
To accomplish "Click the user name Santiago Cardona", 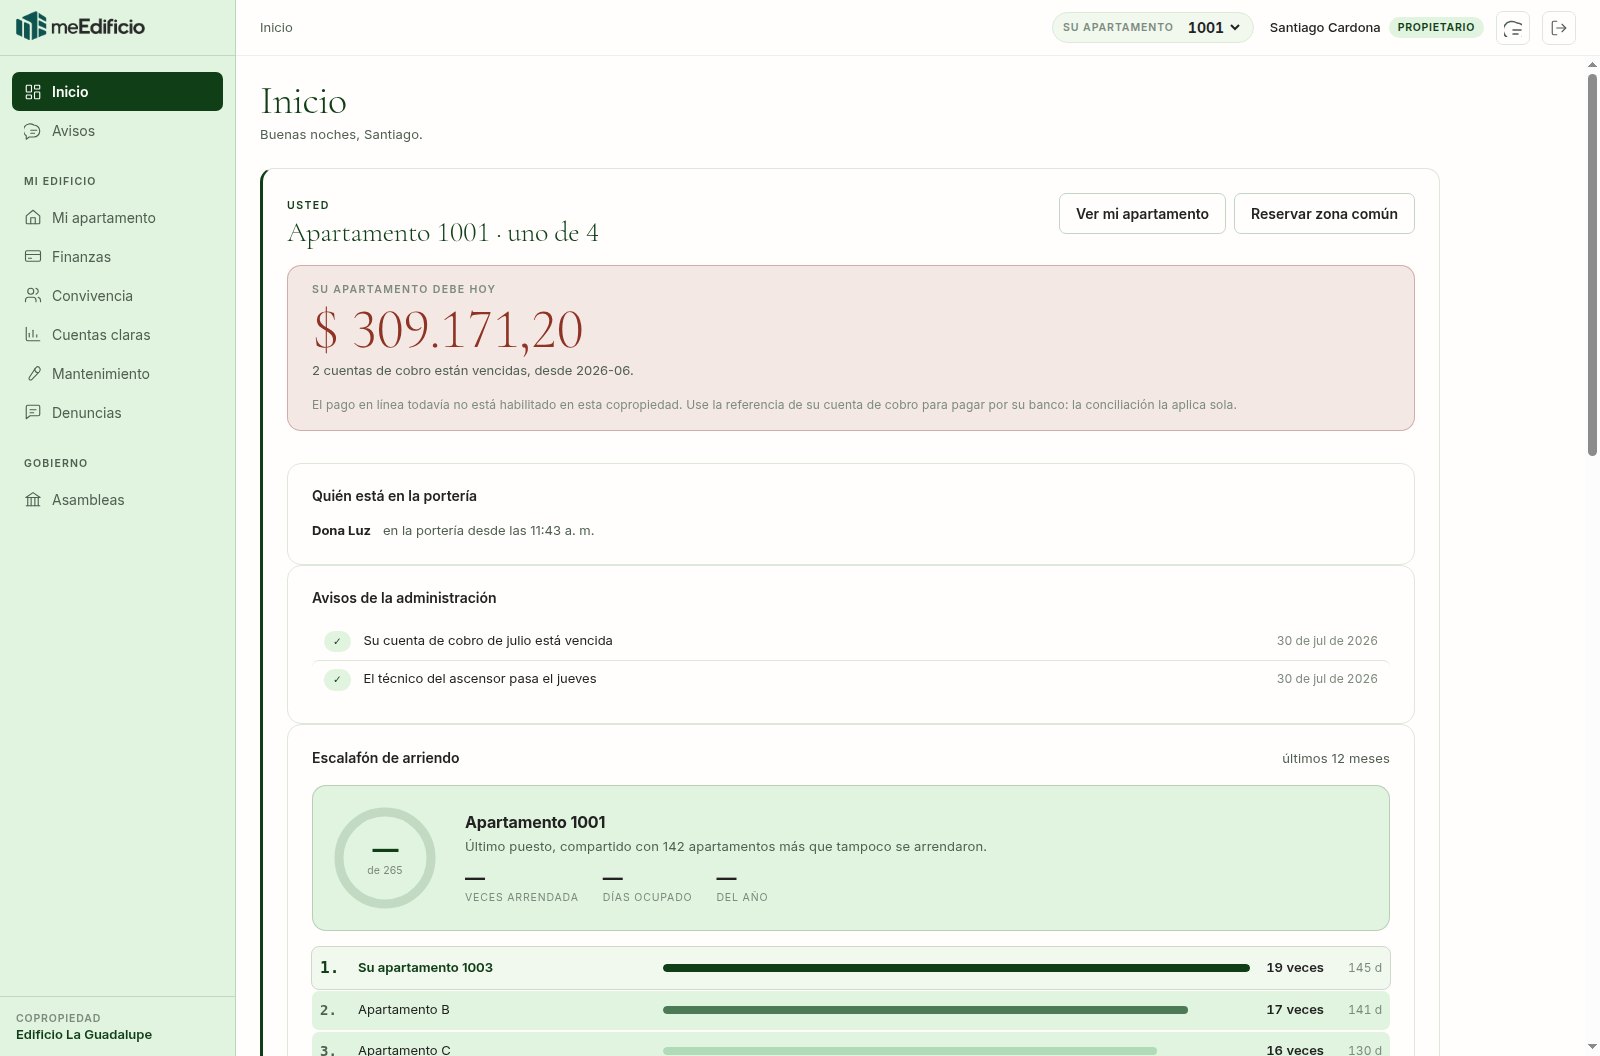I will pos(1325,28).
